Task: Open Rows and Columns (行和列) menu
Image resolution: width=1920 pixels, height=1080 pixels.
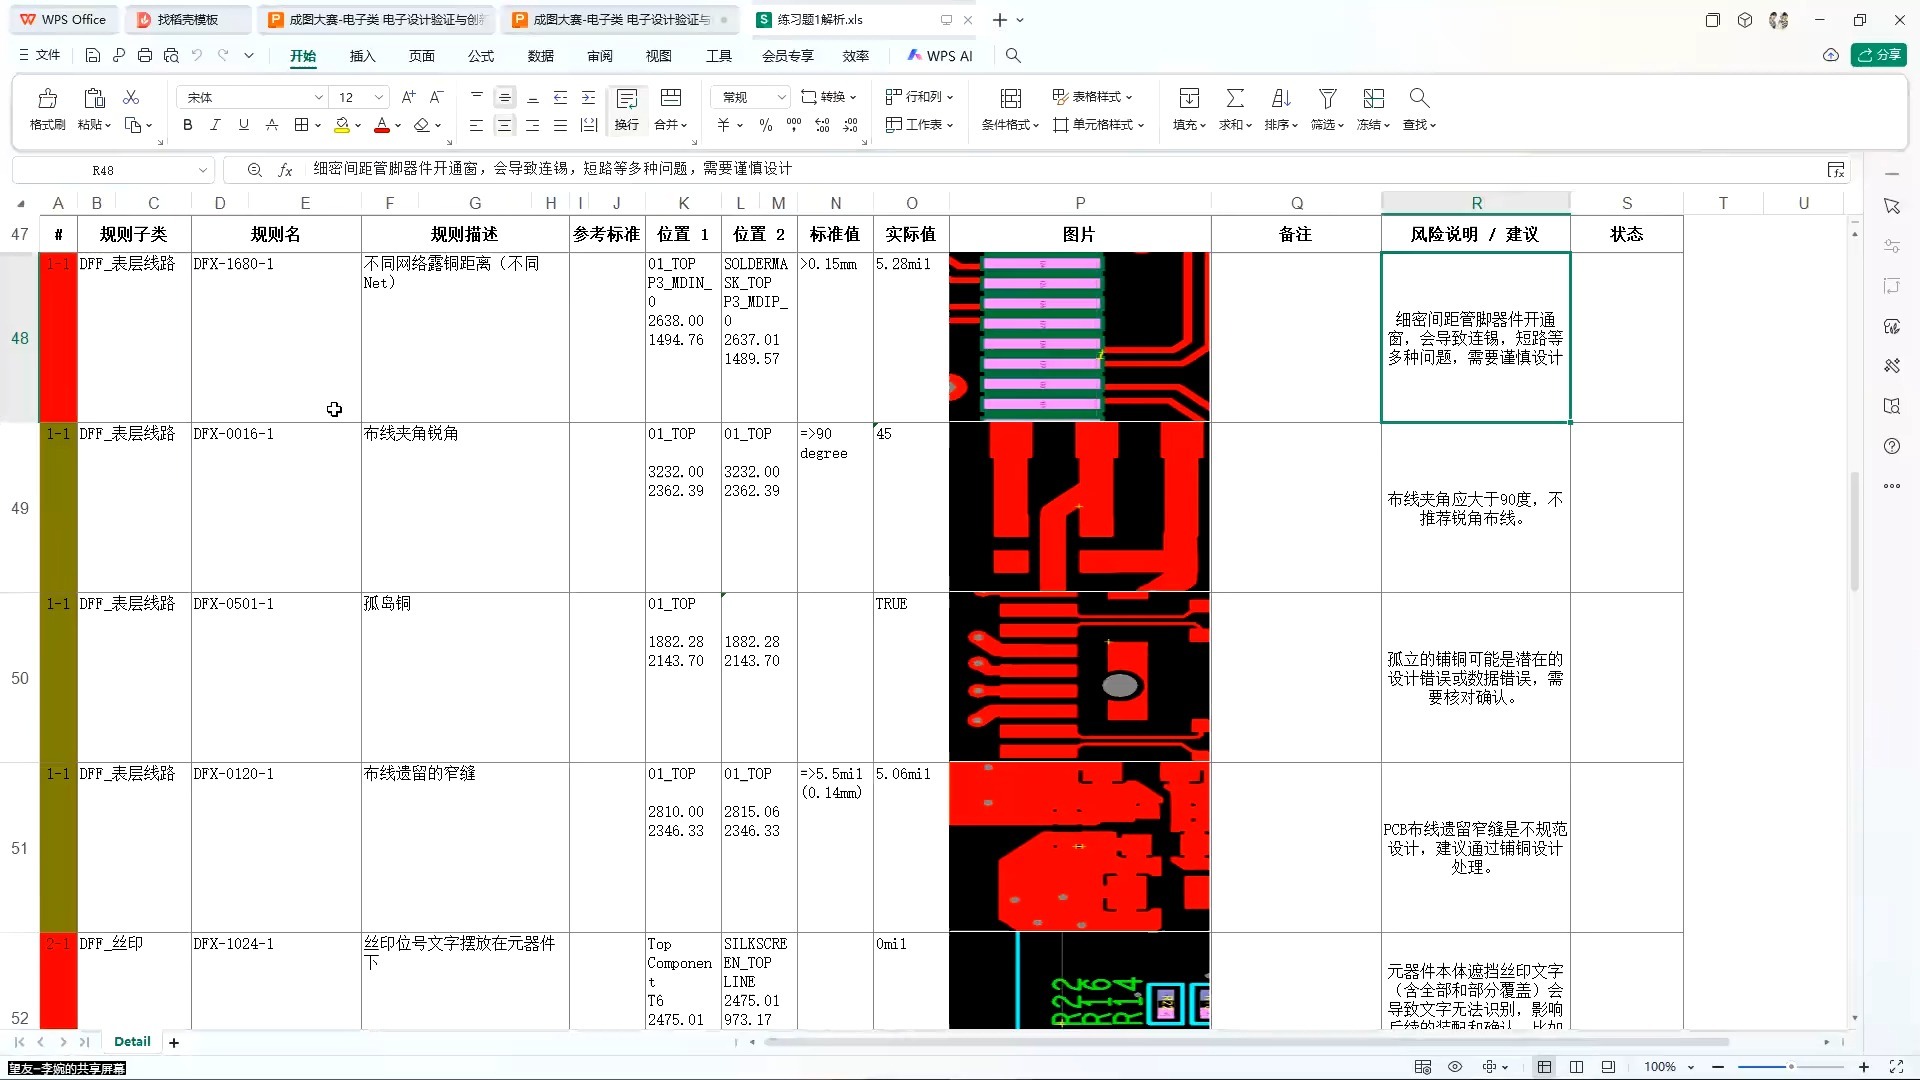Action: point(920,97)
